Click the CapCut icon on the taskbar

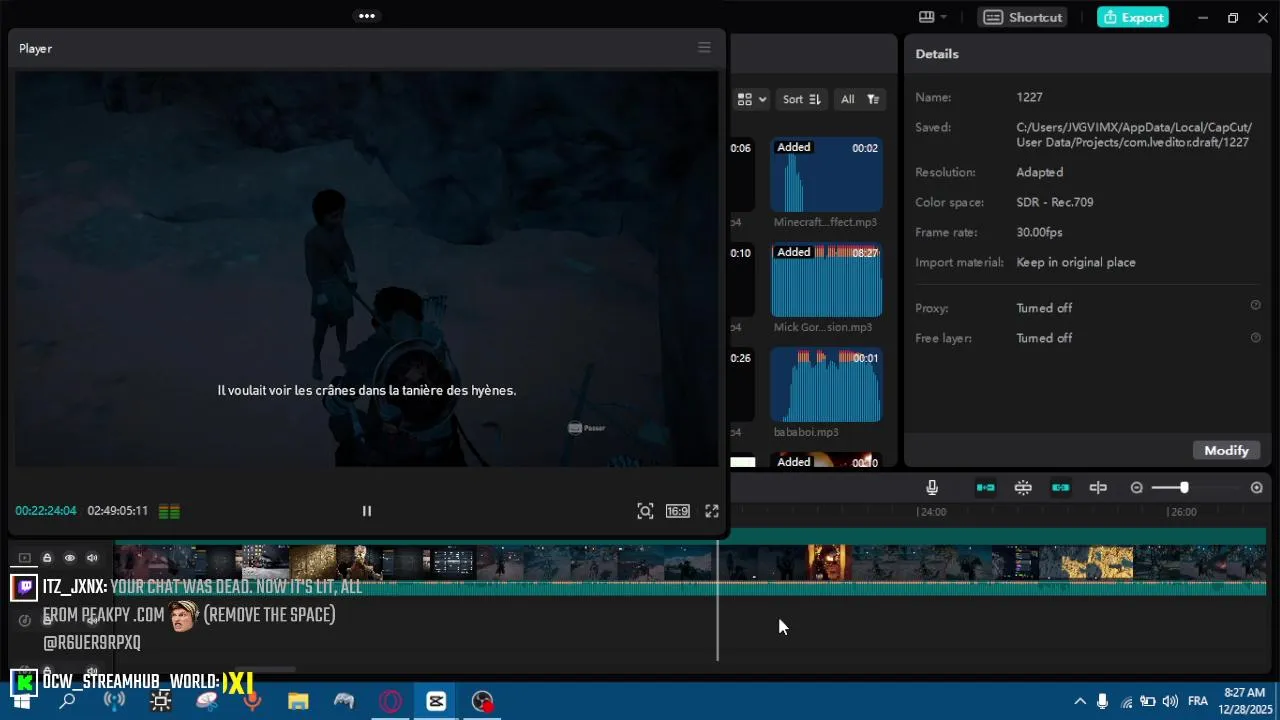(436, 701)
